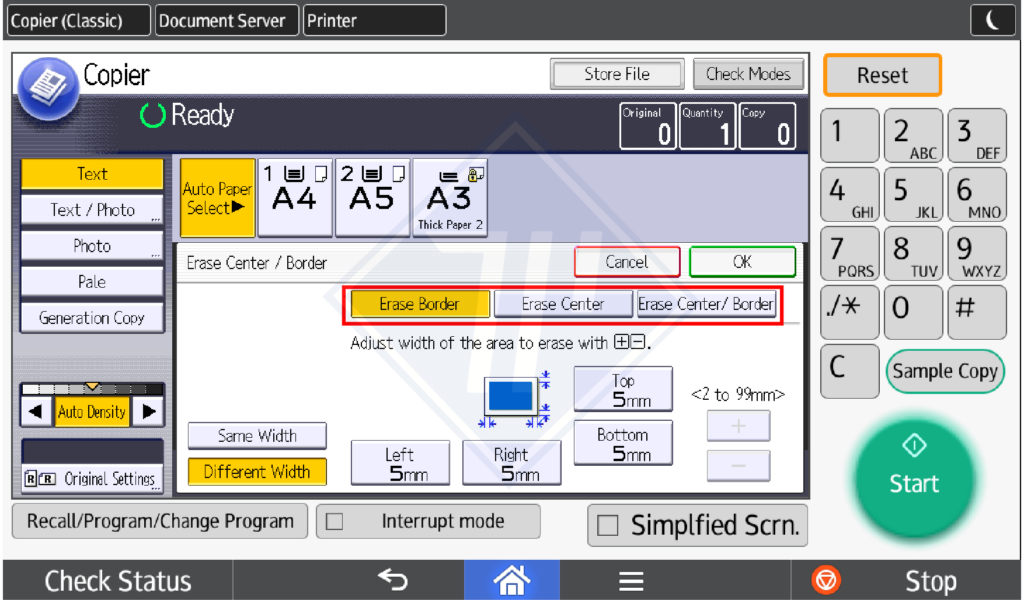This screenshot has width=1024, height=600.
Task: Decrease density with left arrow
Action: coord(36,412)
